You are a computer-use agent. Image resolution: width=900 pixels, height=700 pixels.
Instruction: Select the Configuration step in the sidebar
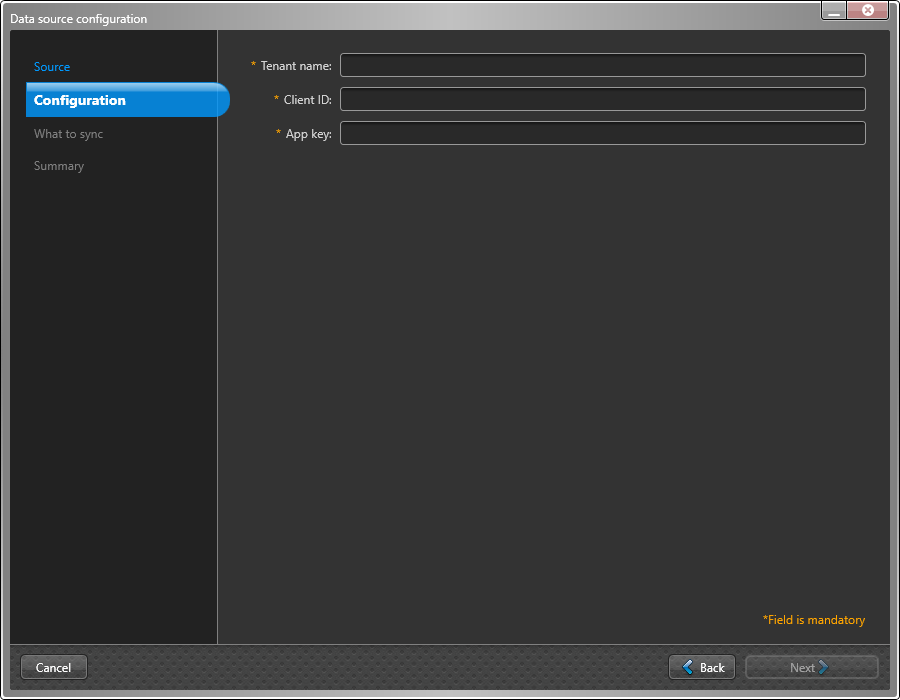tap(82, 100)
